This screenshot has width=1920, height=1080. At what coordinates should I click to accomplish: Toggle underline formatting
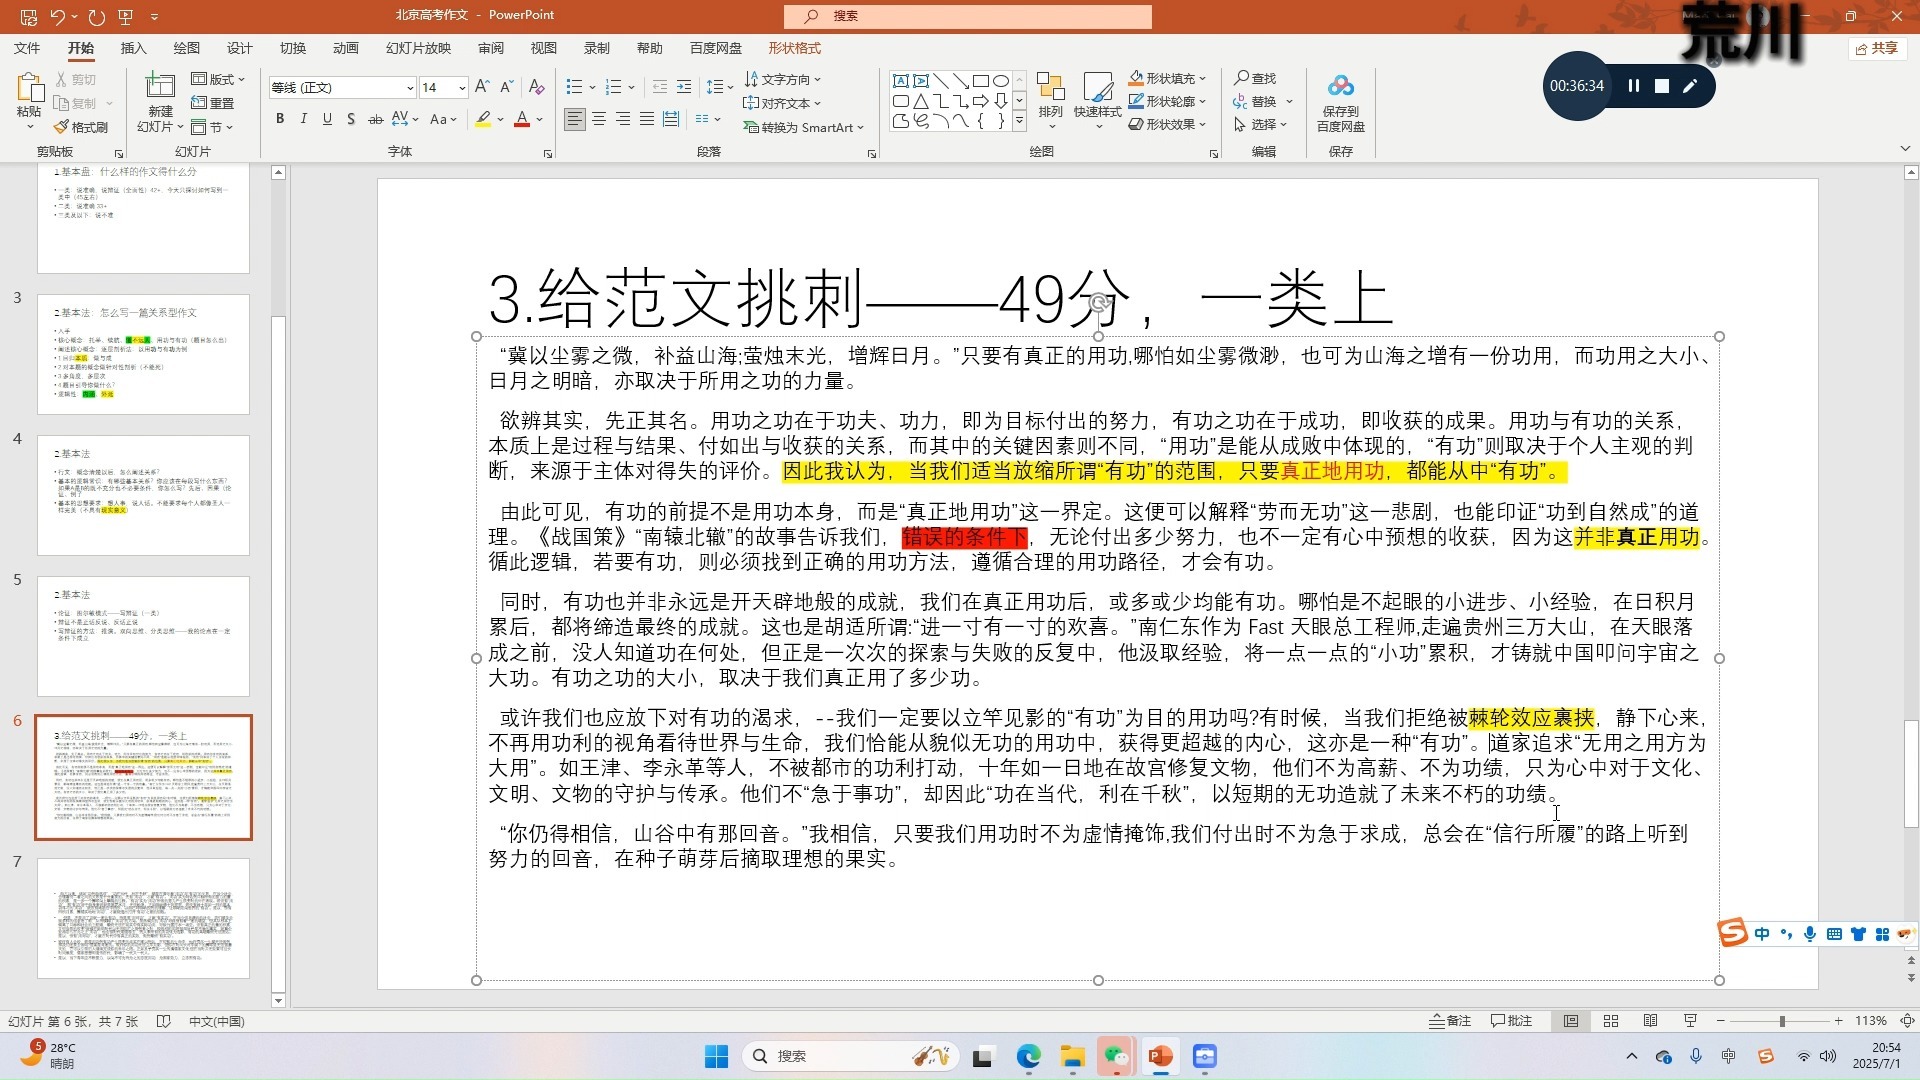327,119
